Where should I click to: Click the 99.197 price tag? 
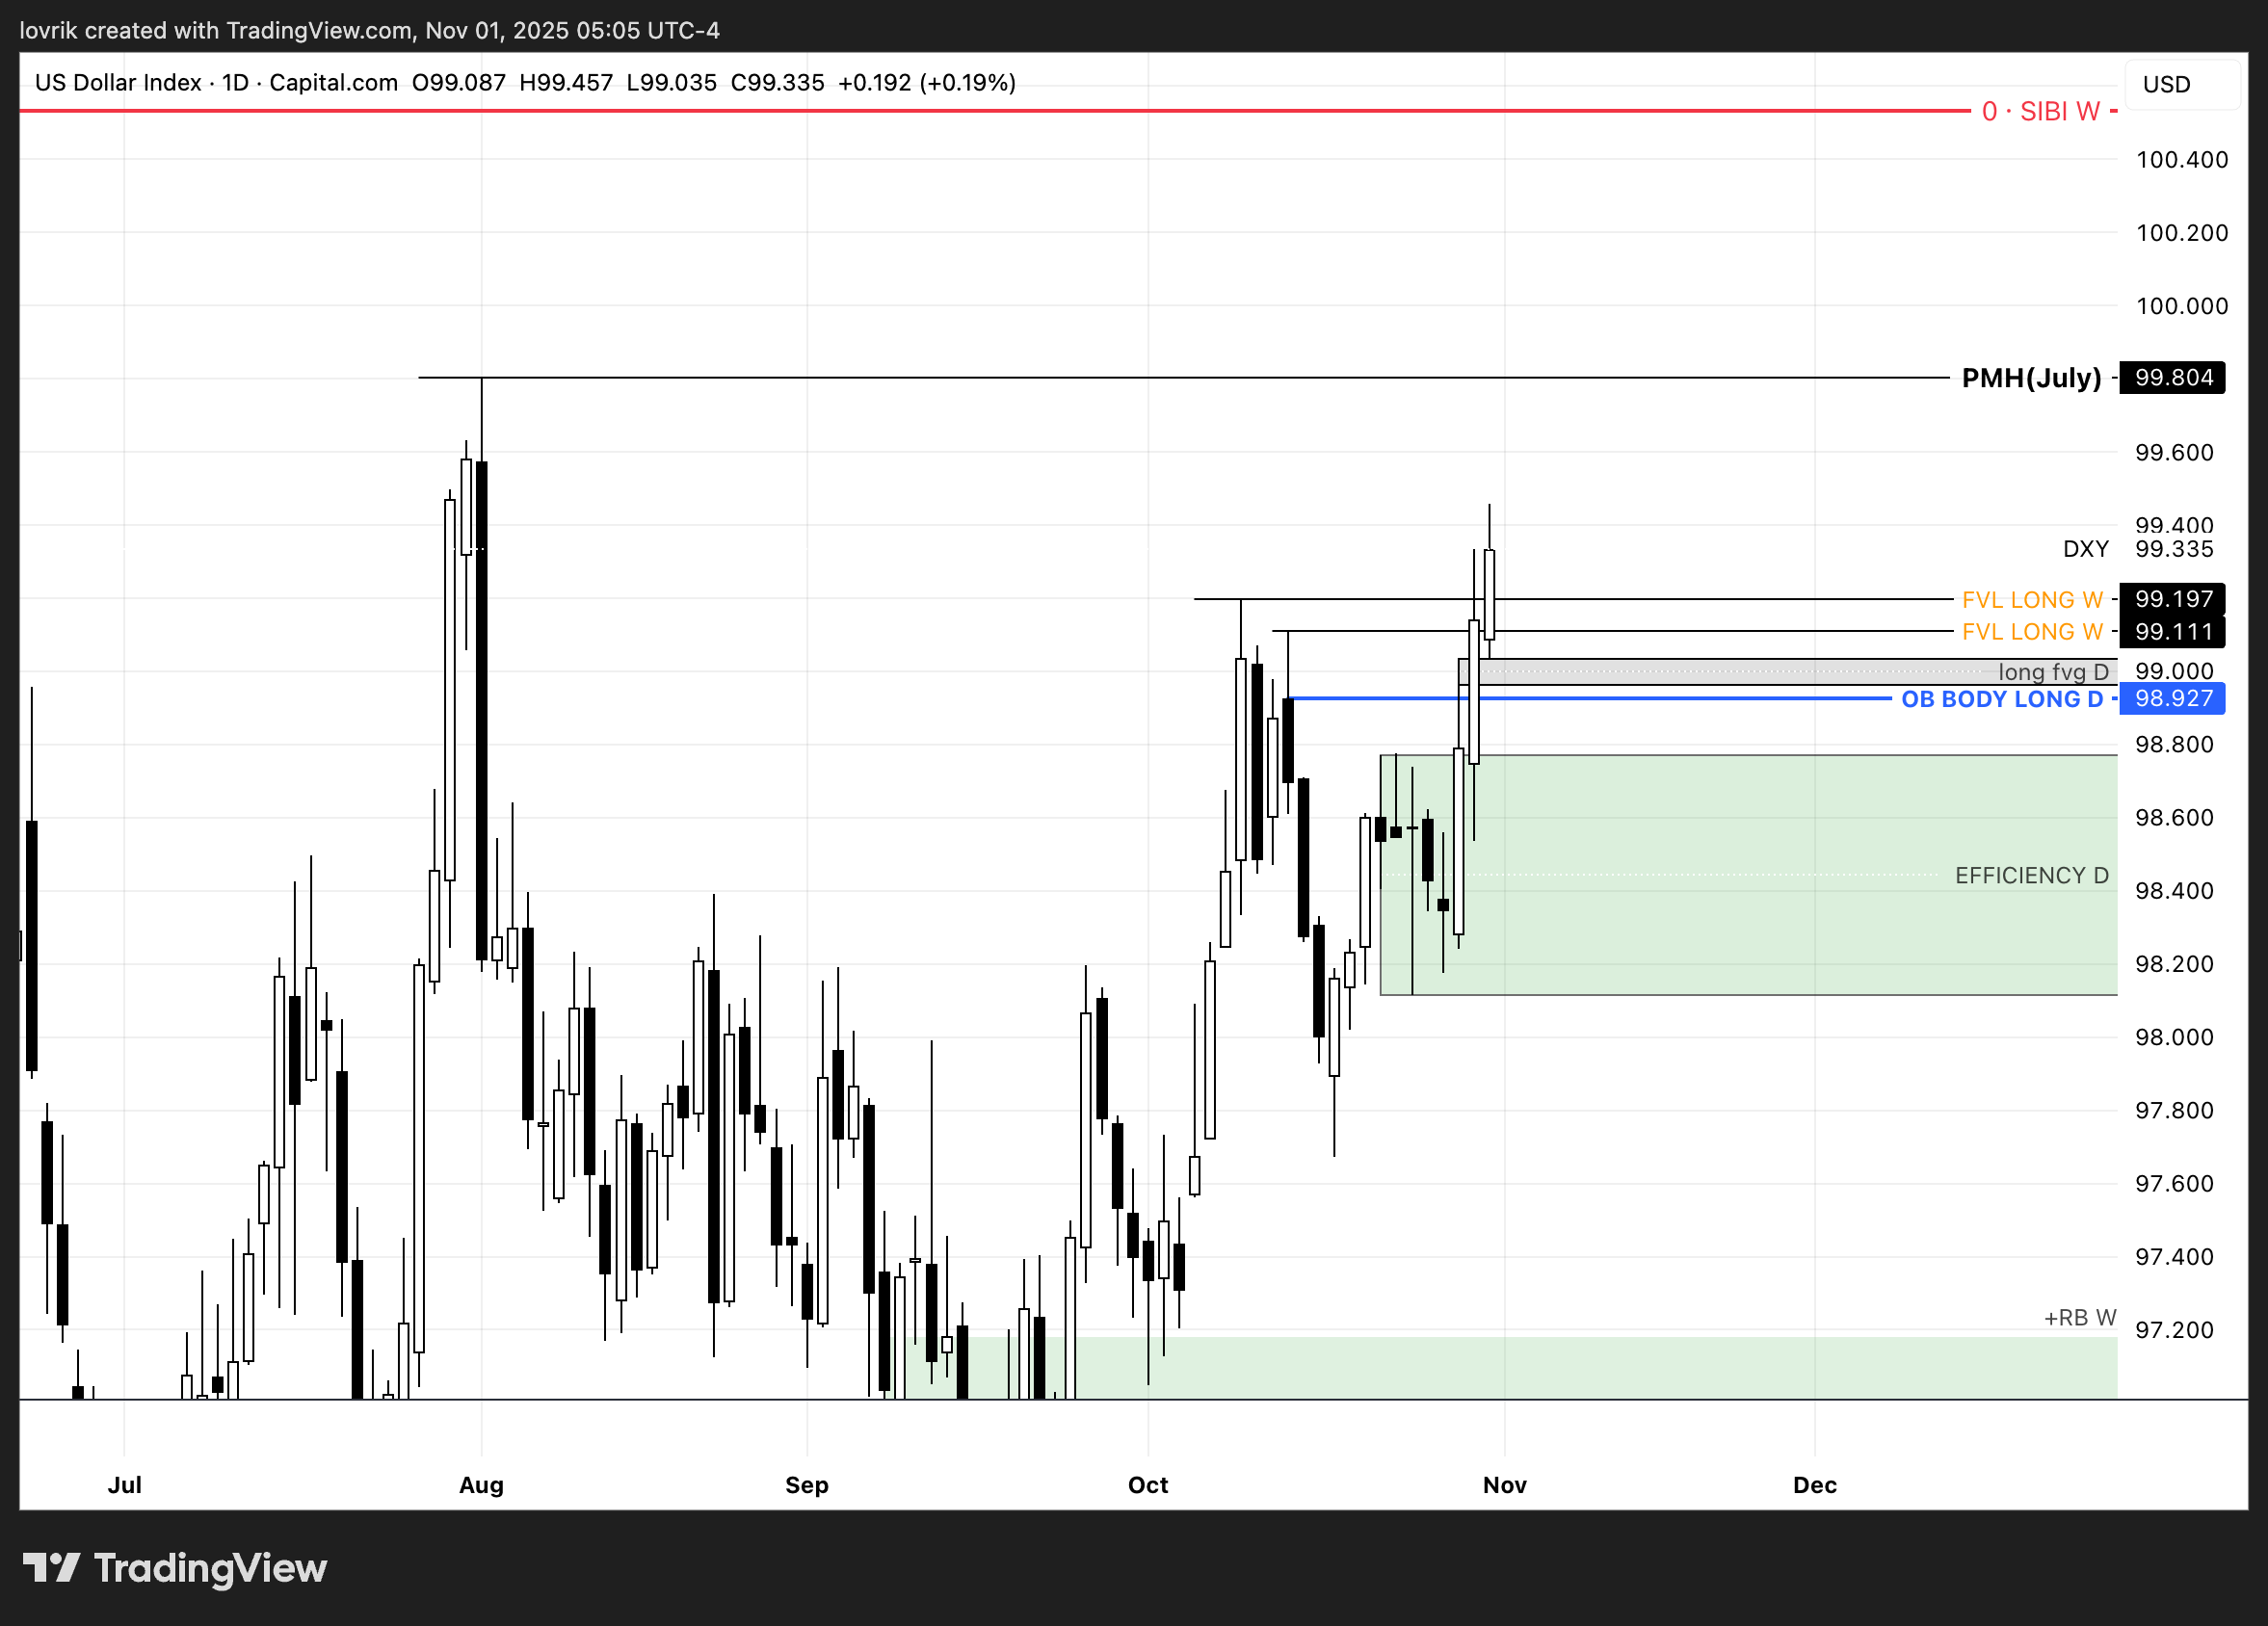(2173, 599)
